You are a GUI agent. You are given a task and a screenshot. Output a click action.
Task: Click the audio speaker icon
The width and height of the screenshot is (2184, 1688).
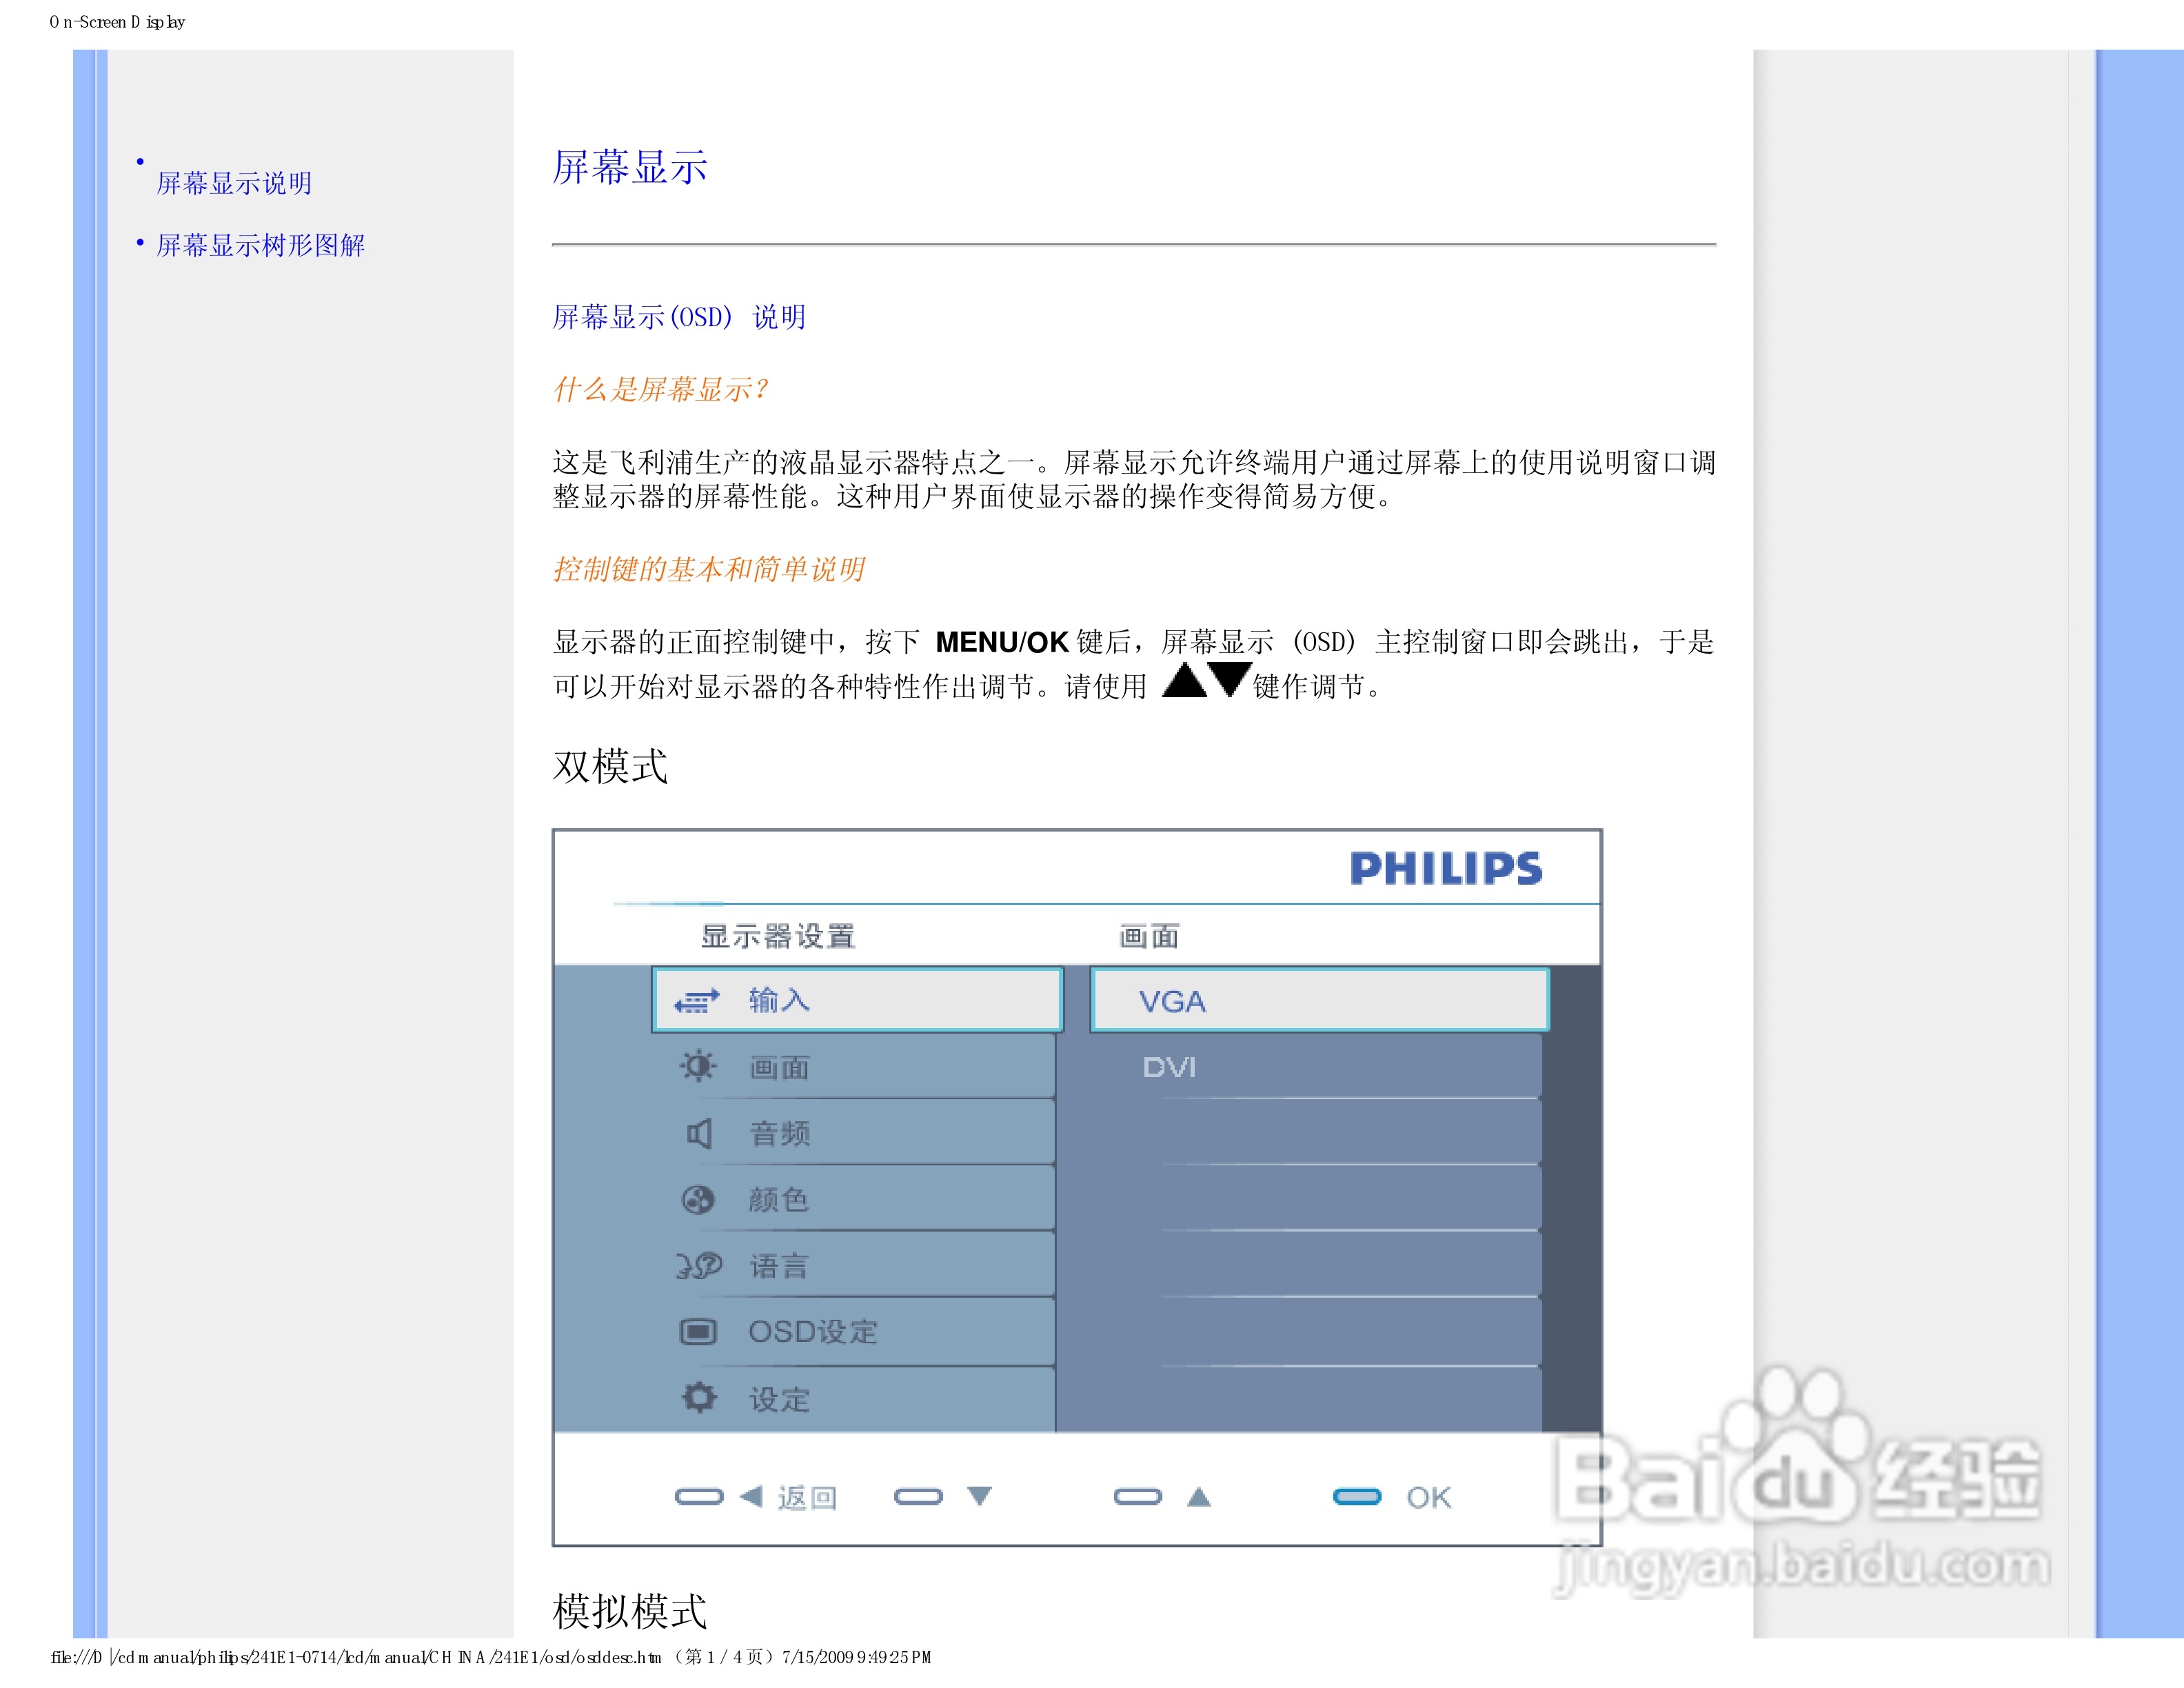tap(698, 1133)
